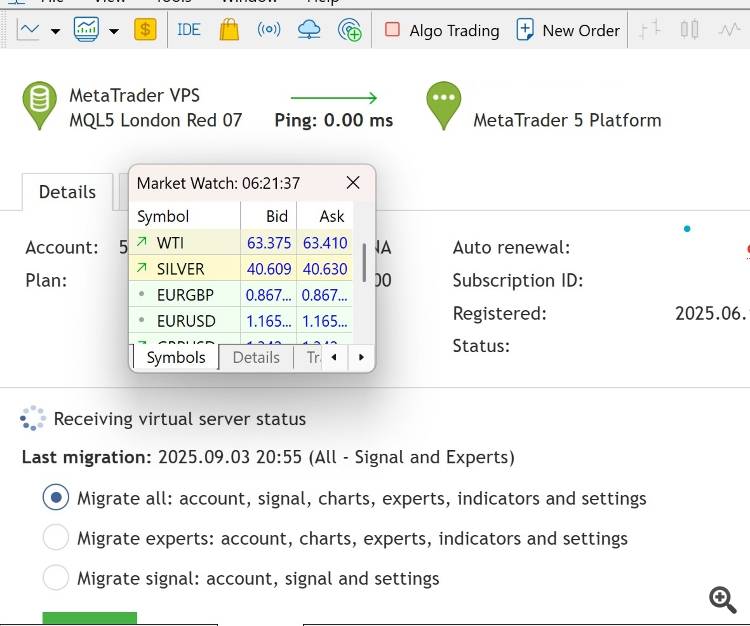Click the Last migration date text
Image resolution: width=750 pixels, height=626 pixels.
[x=230, y=457]
